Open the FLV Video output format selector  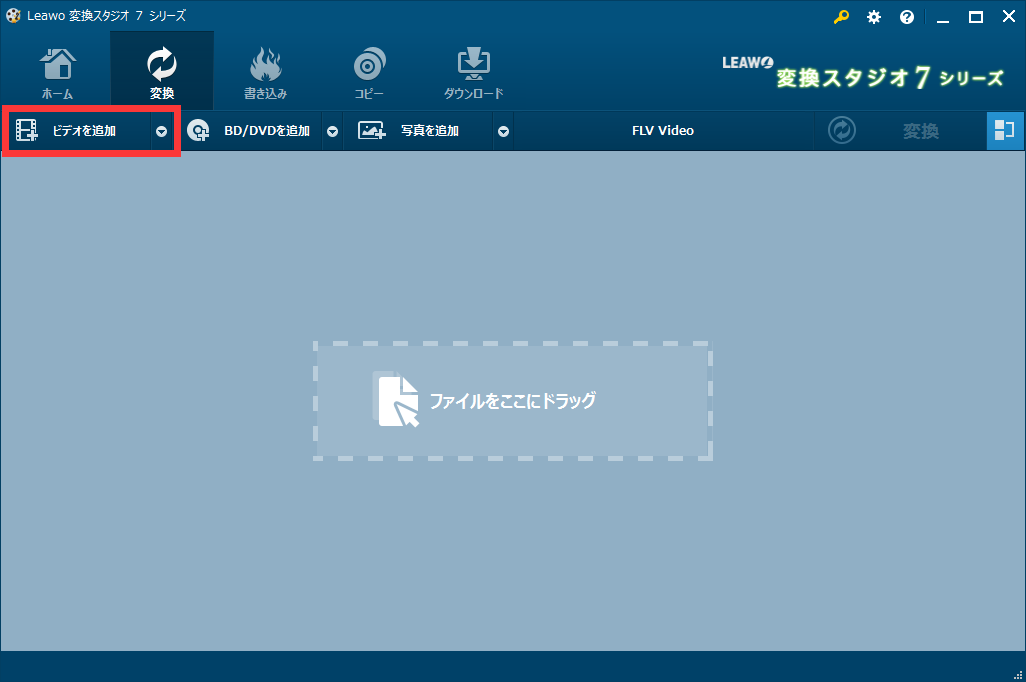pos(663,131)
